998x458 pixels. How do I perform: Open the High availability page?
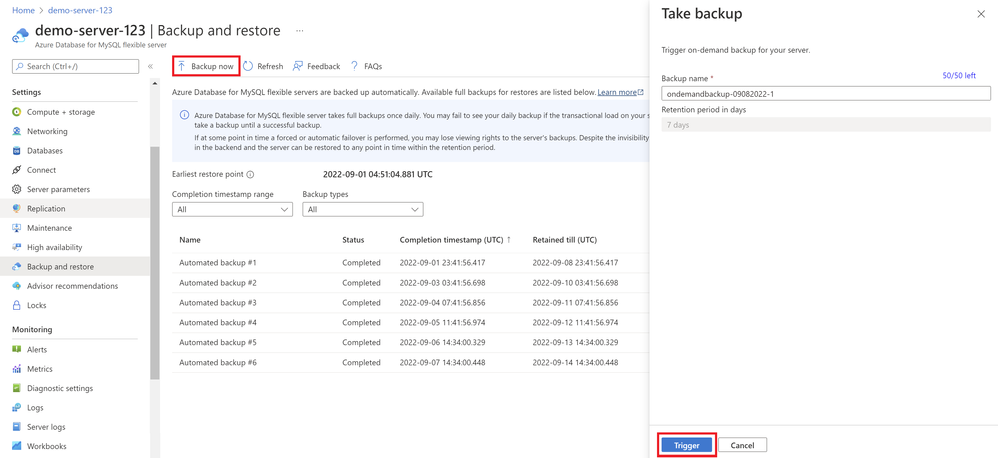click(x=55, y=247)
